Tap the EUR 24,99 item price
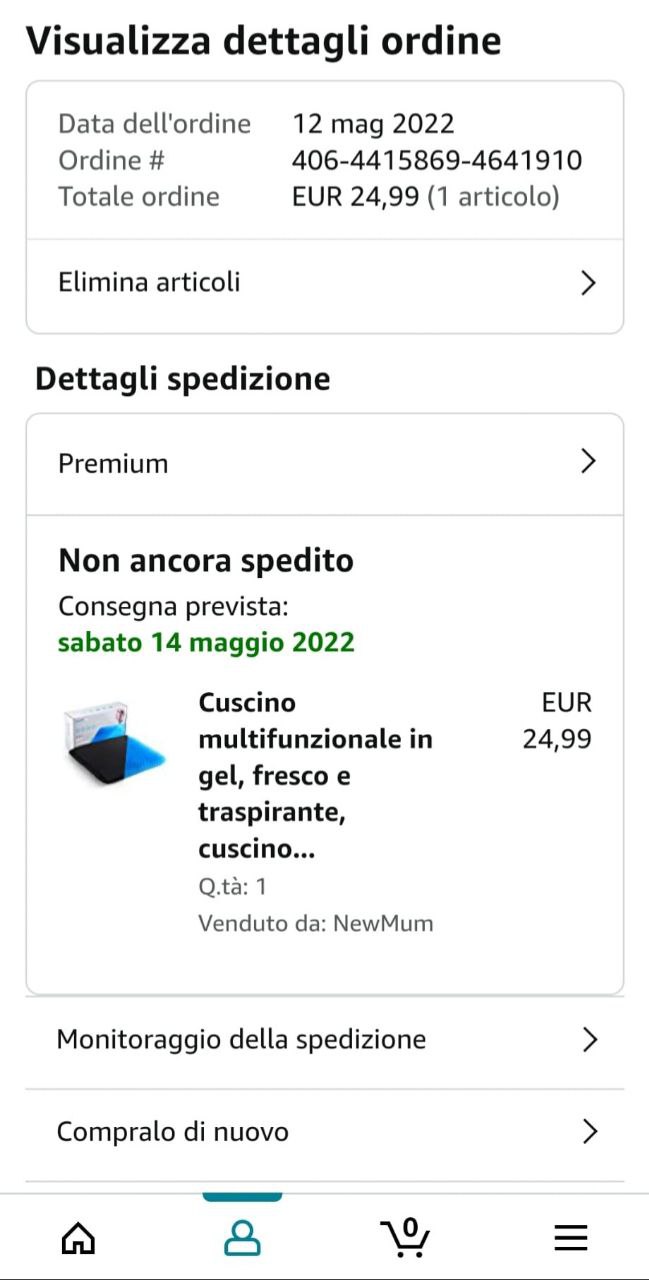649x1280 pixels. [x=557, y=721]
